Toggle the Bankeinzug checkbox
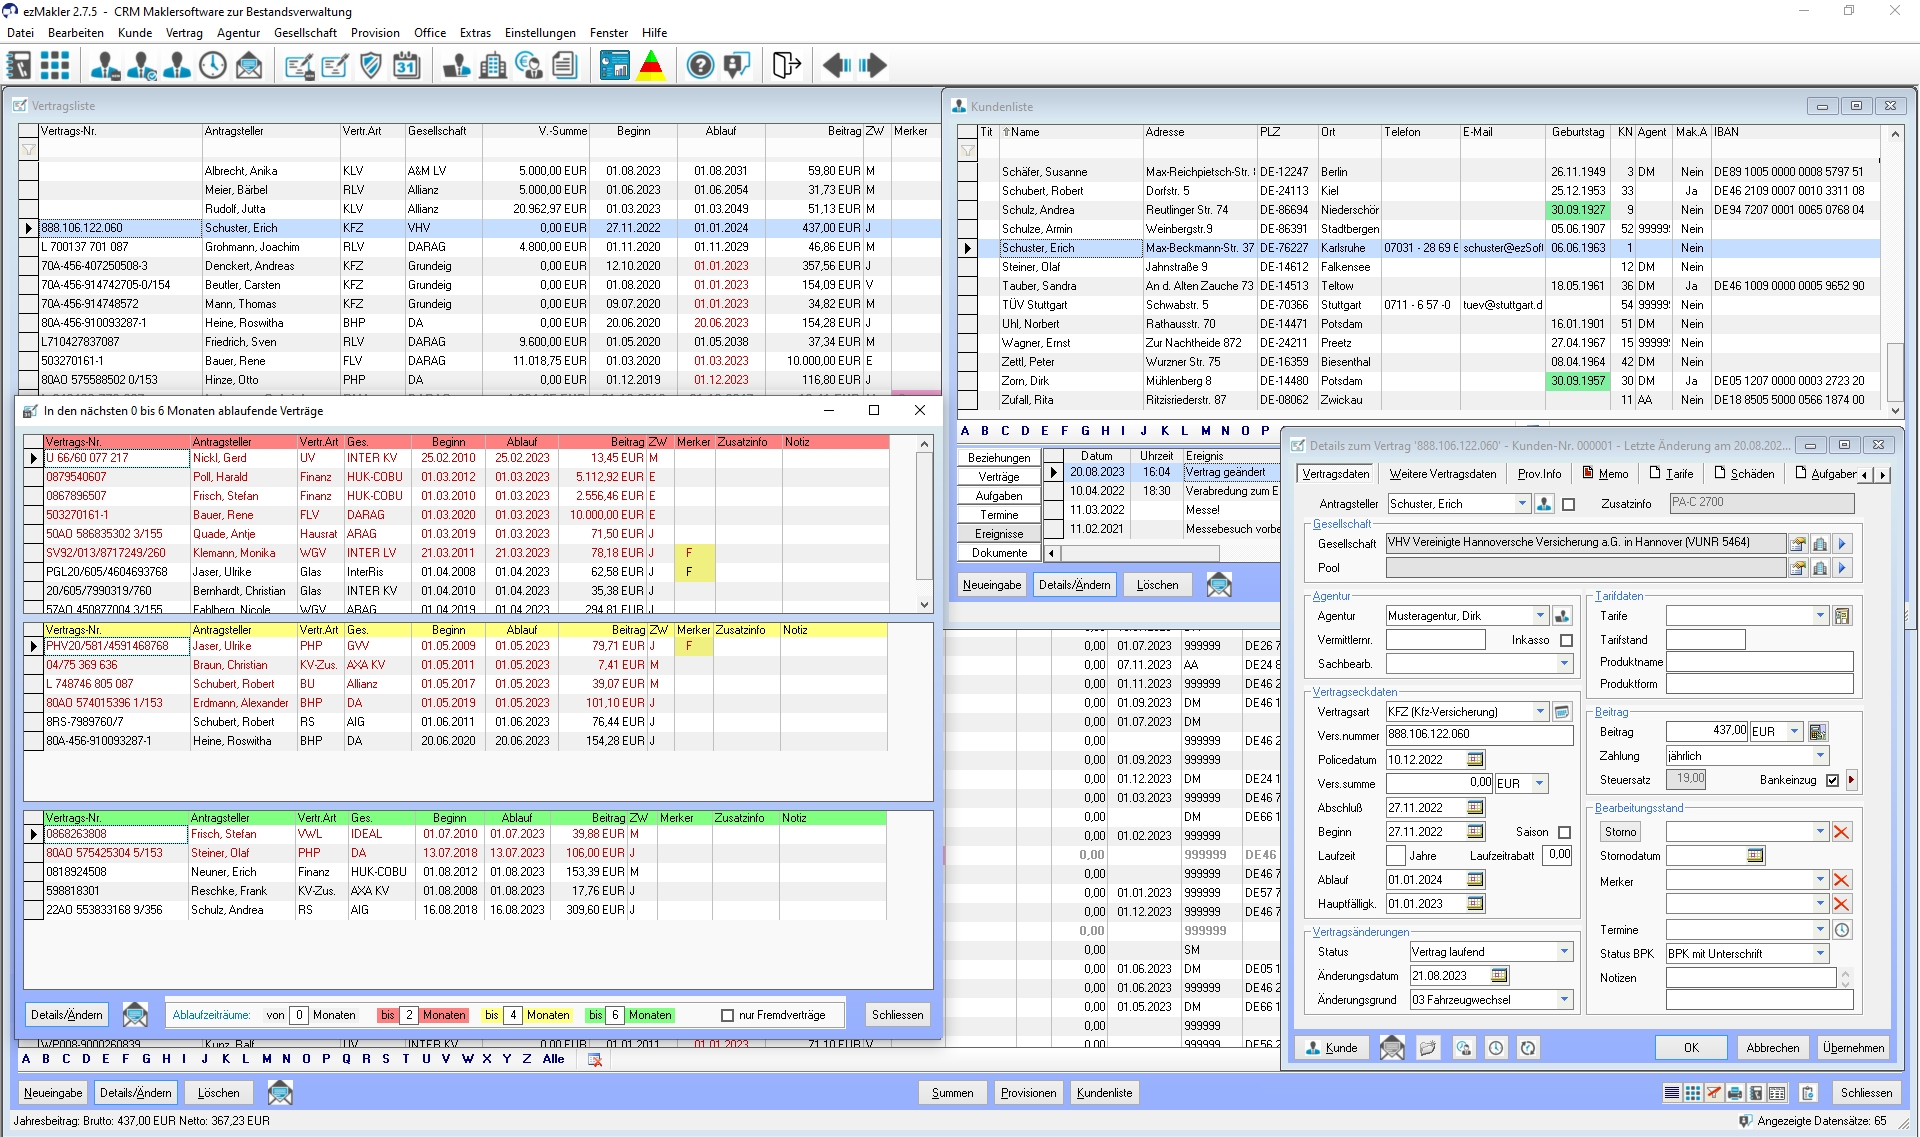Image resolution: width=1920 pixels, height=1137 pixels. 1832,780
